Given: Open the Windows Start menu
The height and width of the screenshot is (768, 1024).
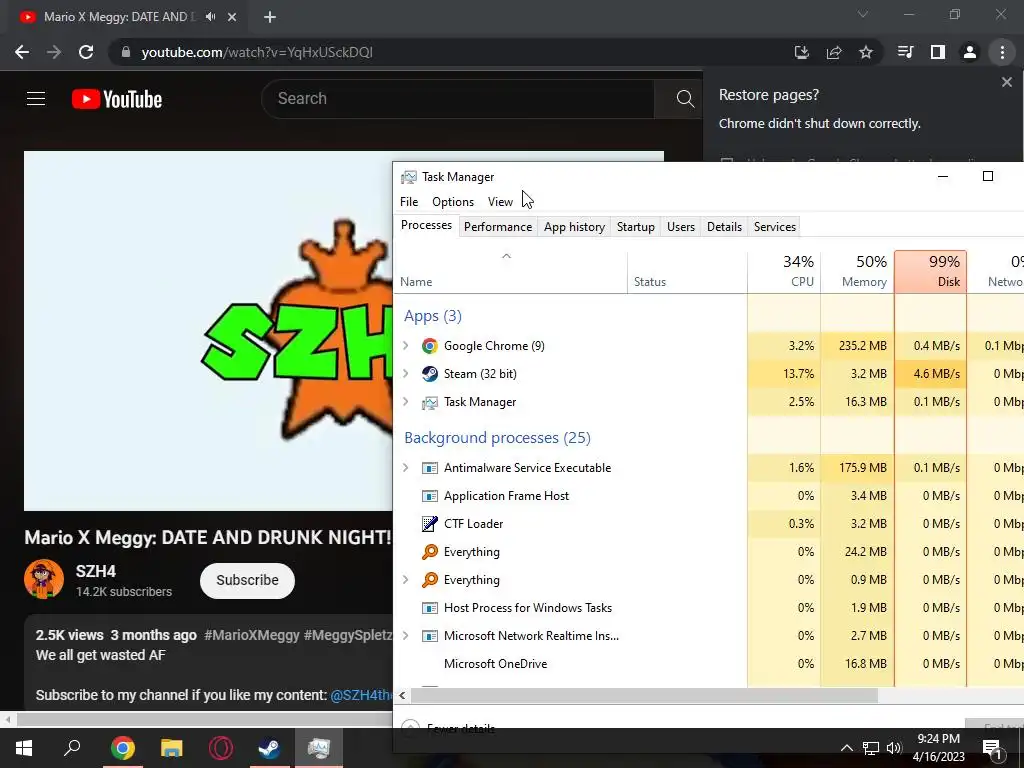Looking at the screenshot, I should (24, 748).
